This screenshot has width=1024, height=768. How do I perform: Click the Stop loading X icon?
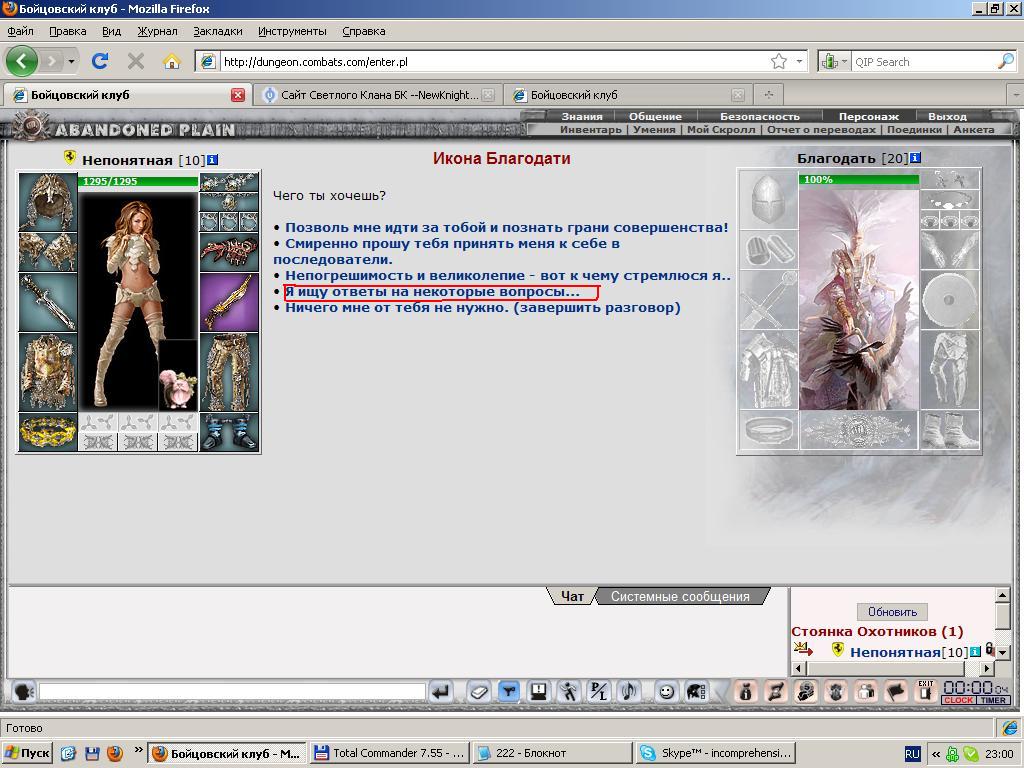coord(136,61)
